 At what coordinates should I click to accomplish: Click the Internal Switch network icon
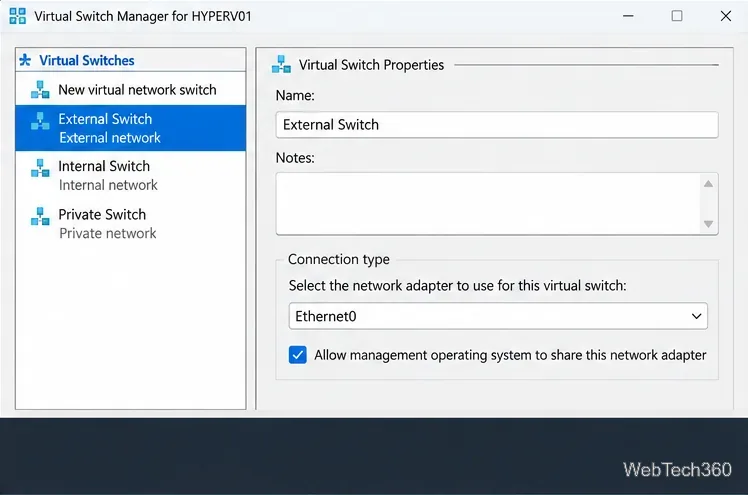(x=40, y=168)
